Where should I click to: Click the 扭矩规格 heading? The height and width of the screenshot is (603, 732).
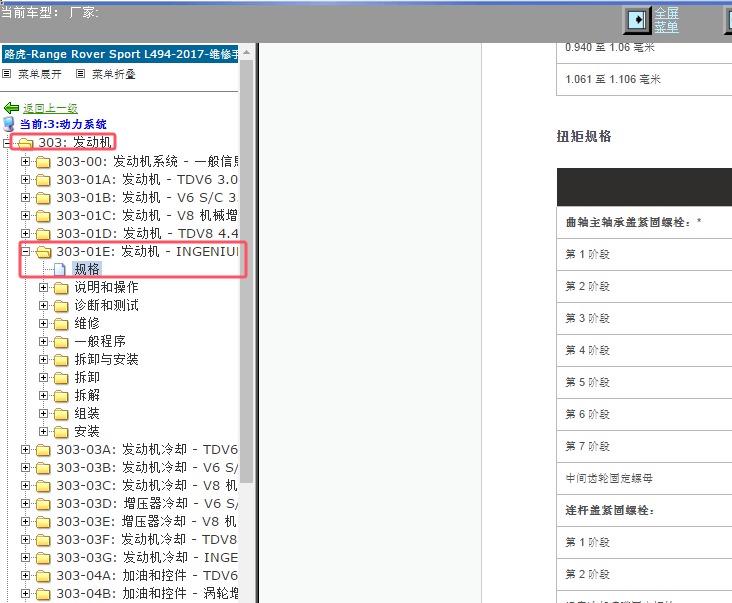tap(584, 136)
